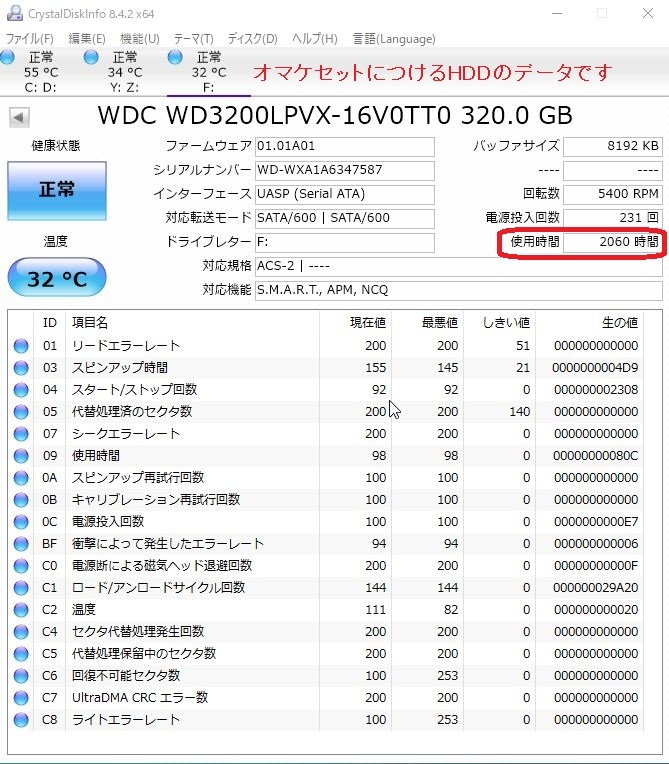
Task: Select the F: disk tab
Action: [209, 72]
